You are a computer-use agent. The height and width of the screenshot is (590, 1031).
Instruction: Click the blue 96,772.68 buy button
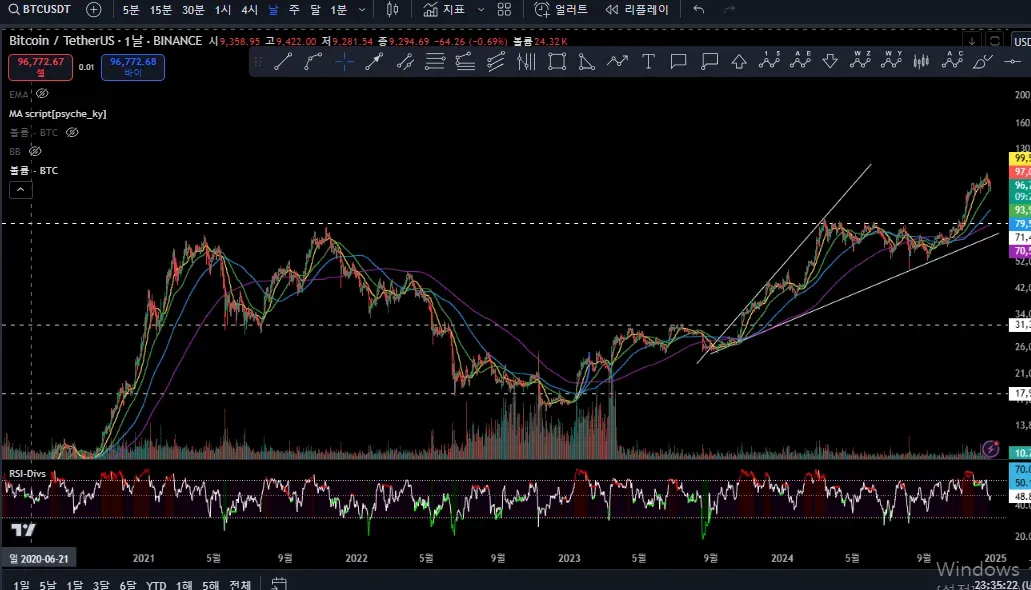pos(133,67)
